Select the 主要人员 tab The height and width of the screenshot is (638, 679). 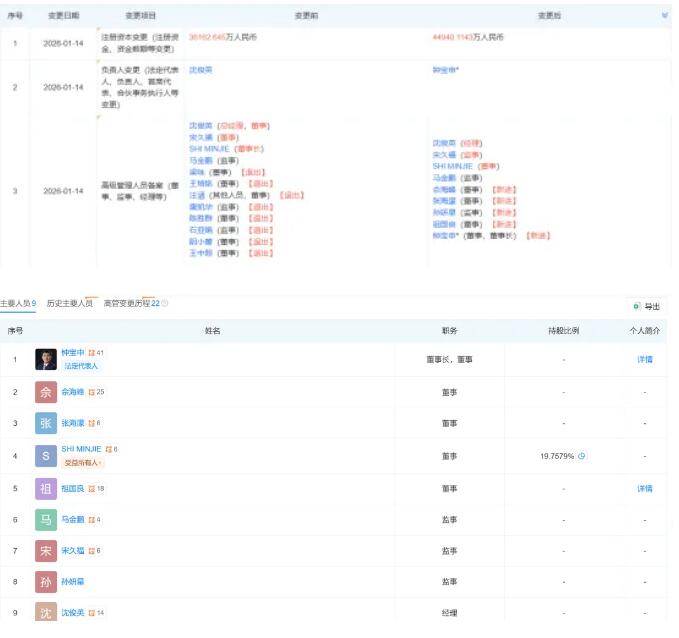point(18,303)
